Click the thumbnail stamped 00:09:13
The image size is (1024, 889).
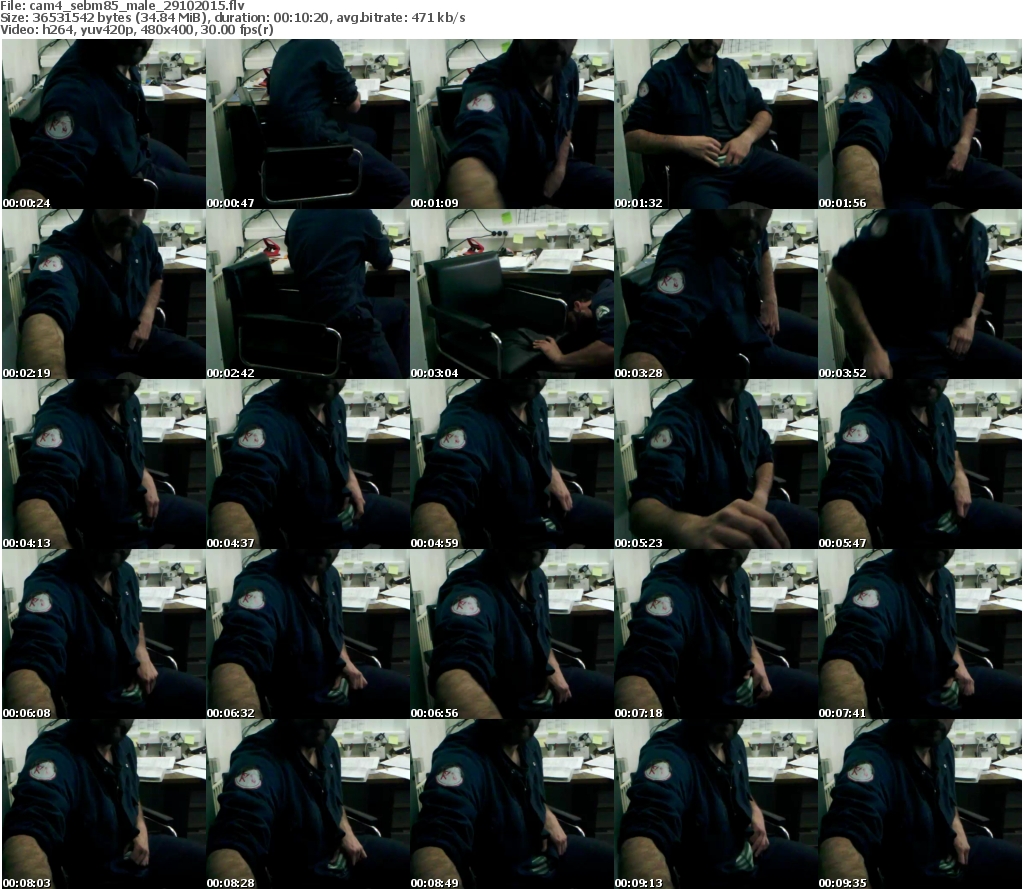tap(716, 803)
